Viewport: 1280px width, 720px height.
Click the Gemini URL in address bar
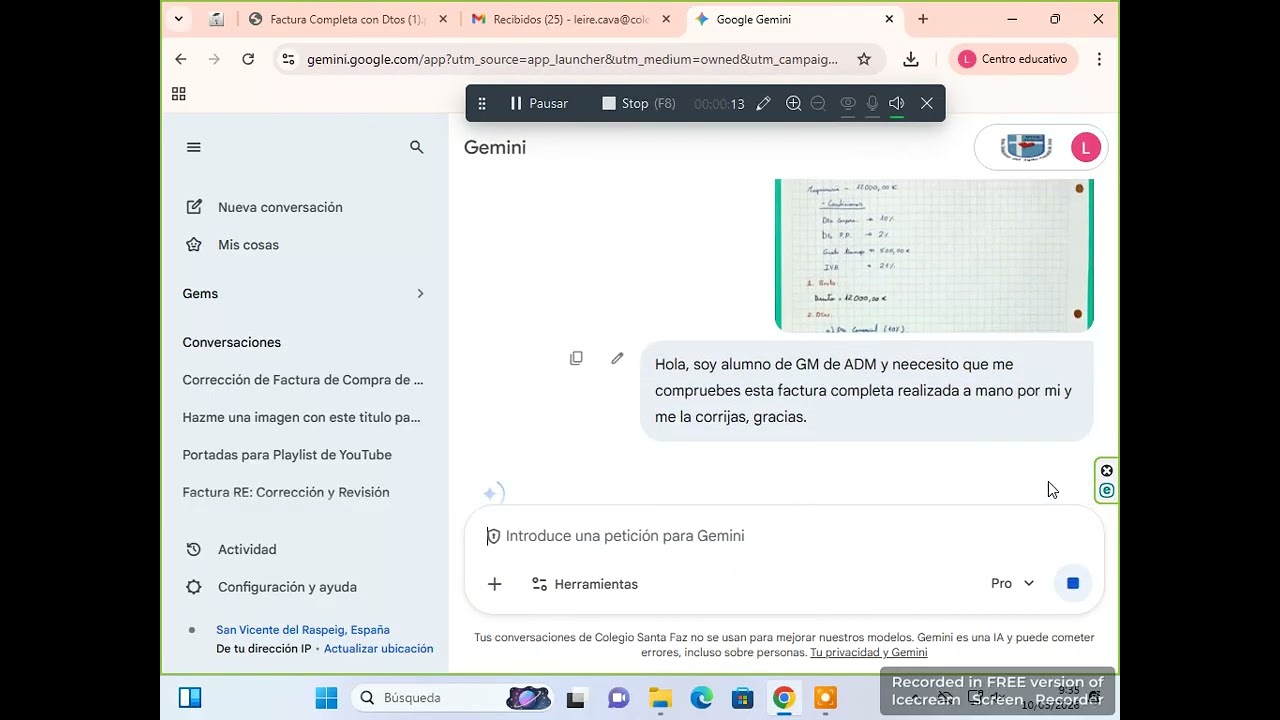572,59
